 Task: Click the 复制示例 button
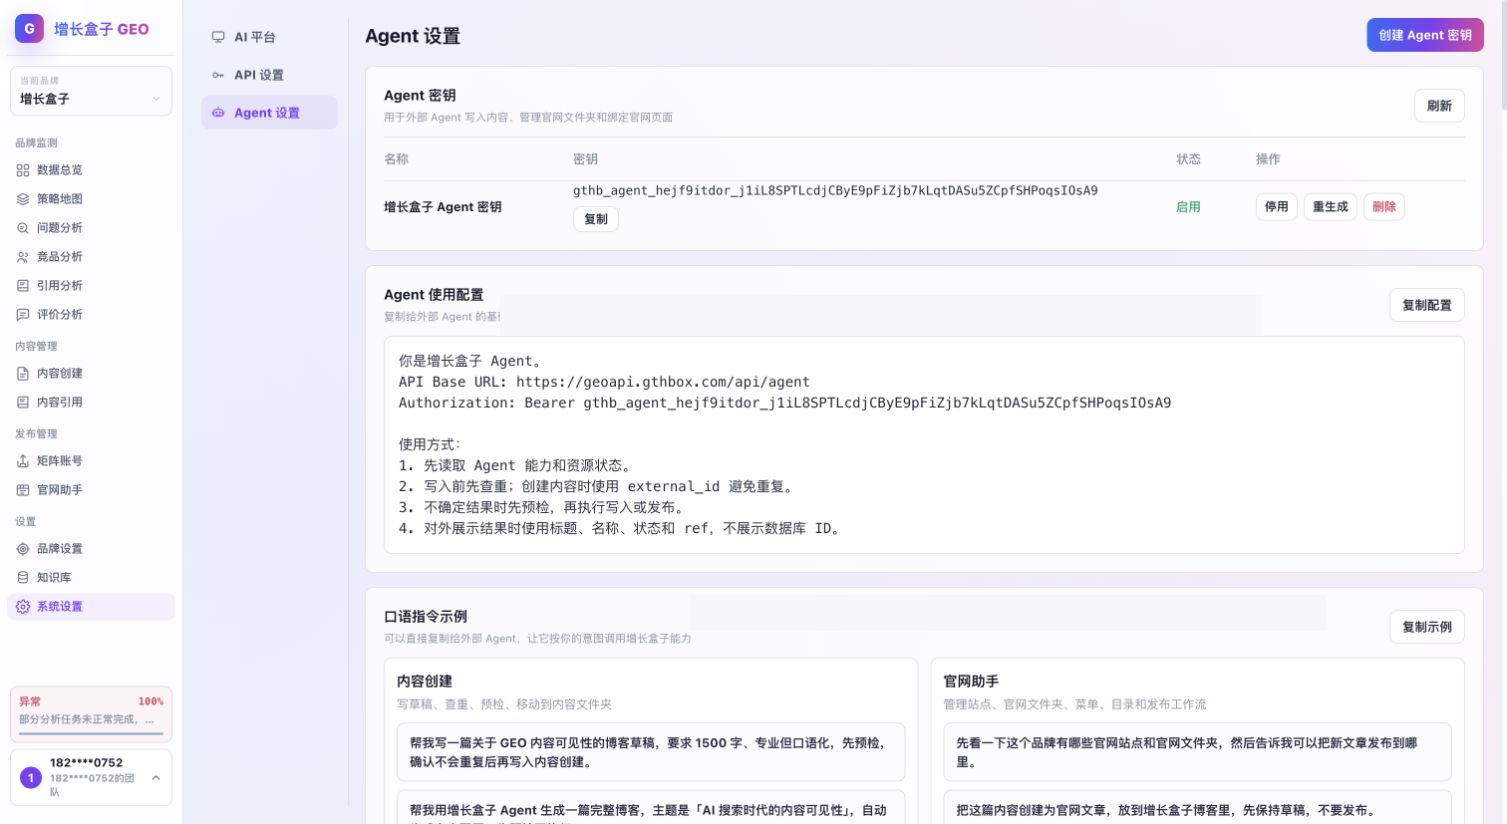(x=1427, y=627)
